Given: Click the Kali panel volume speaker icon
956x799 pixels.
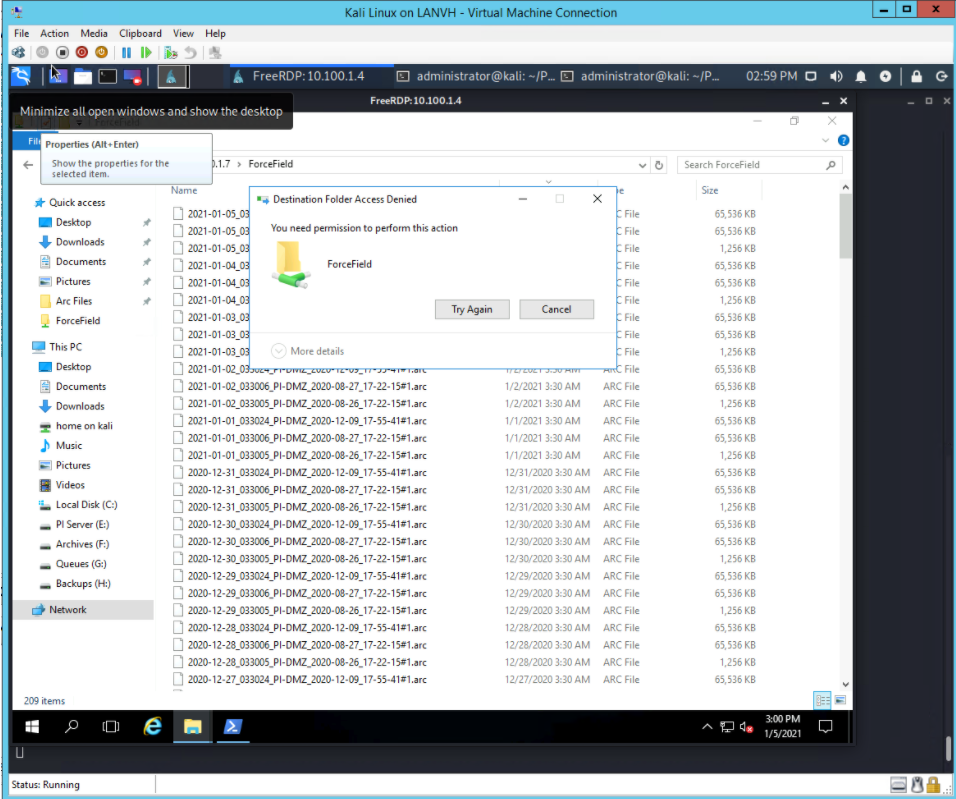Looking at the screenshot, I should tap(836, 76).
